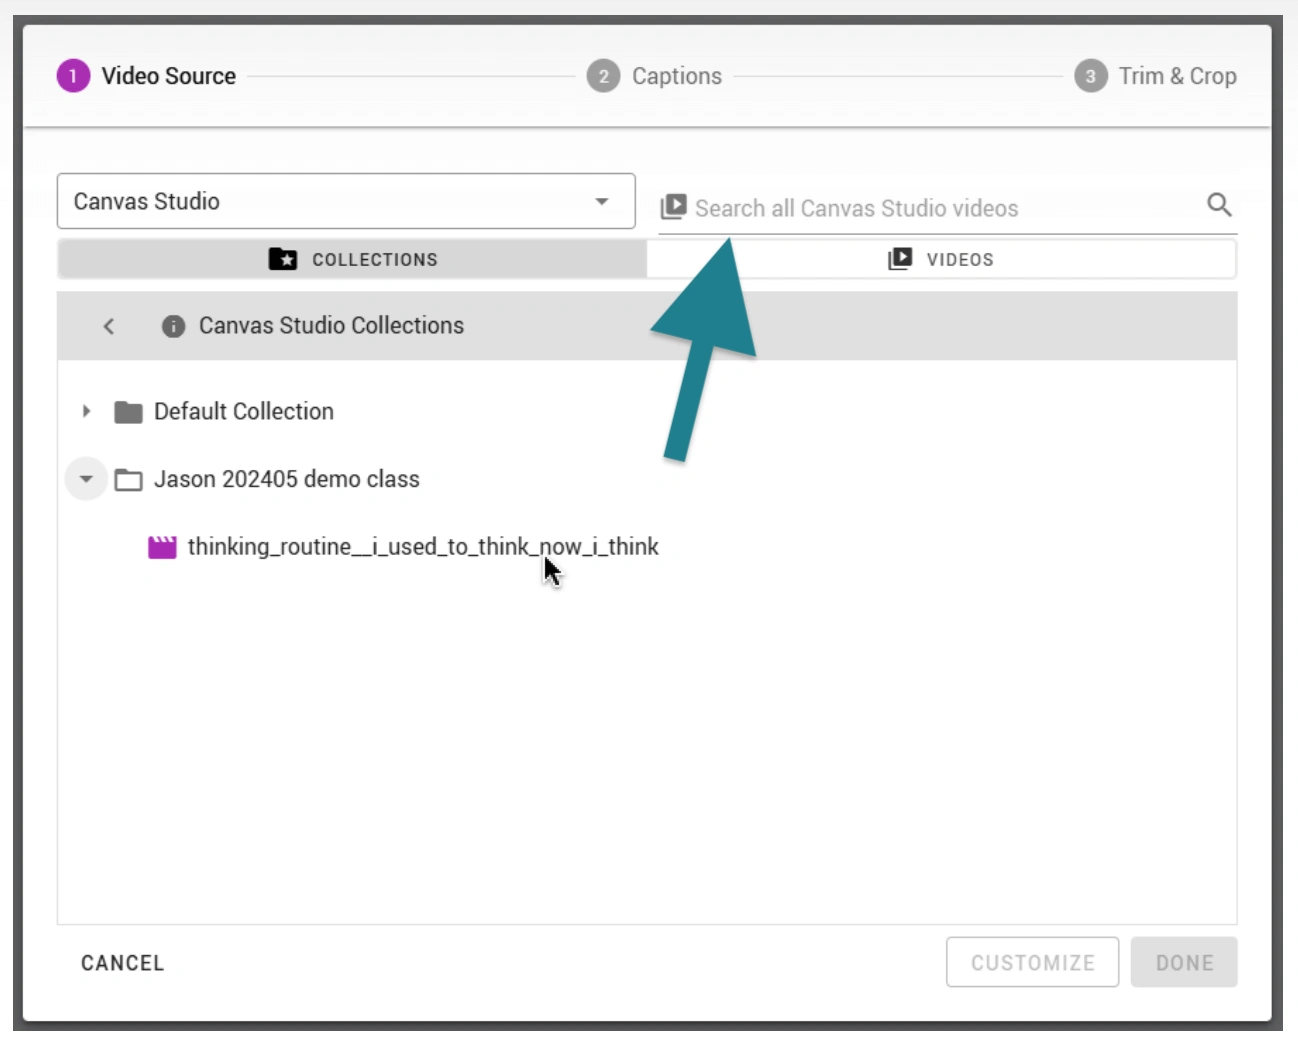The height and width of the screenshot is (1041, 1298).
Task: Open the Canvas Studio source dropdown
Action: tap(346, 201)
